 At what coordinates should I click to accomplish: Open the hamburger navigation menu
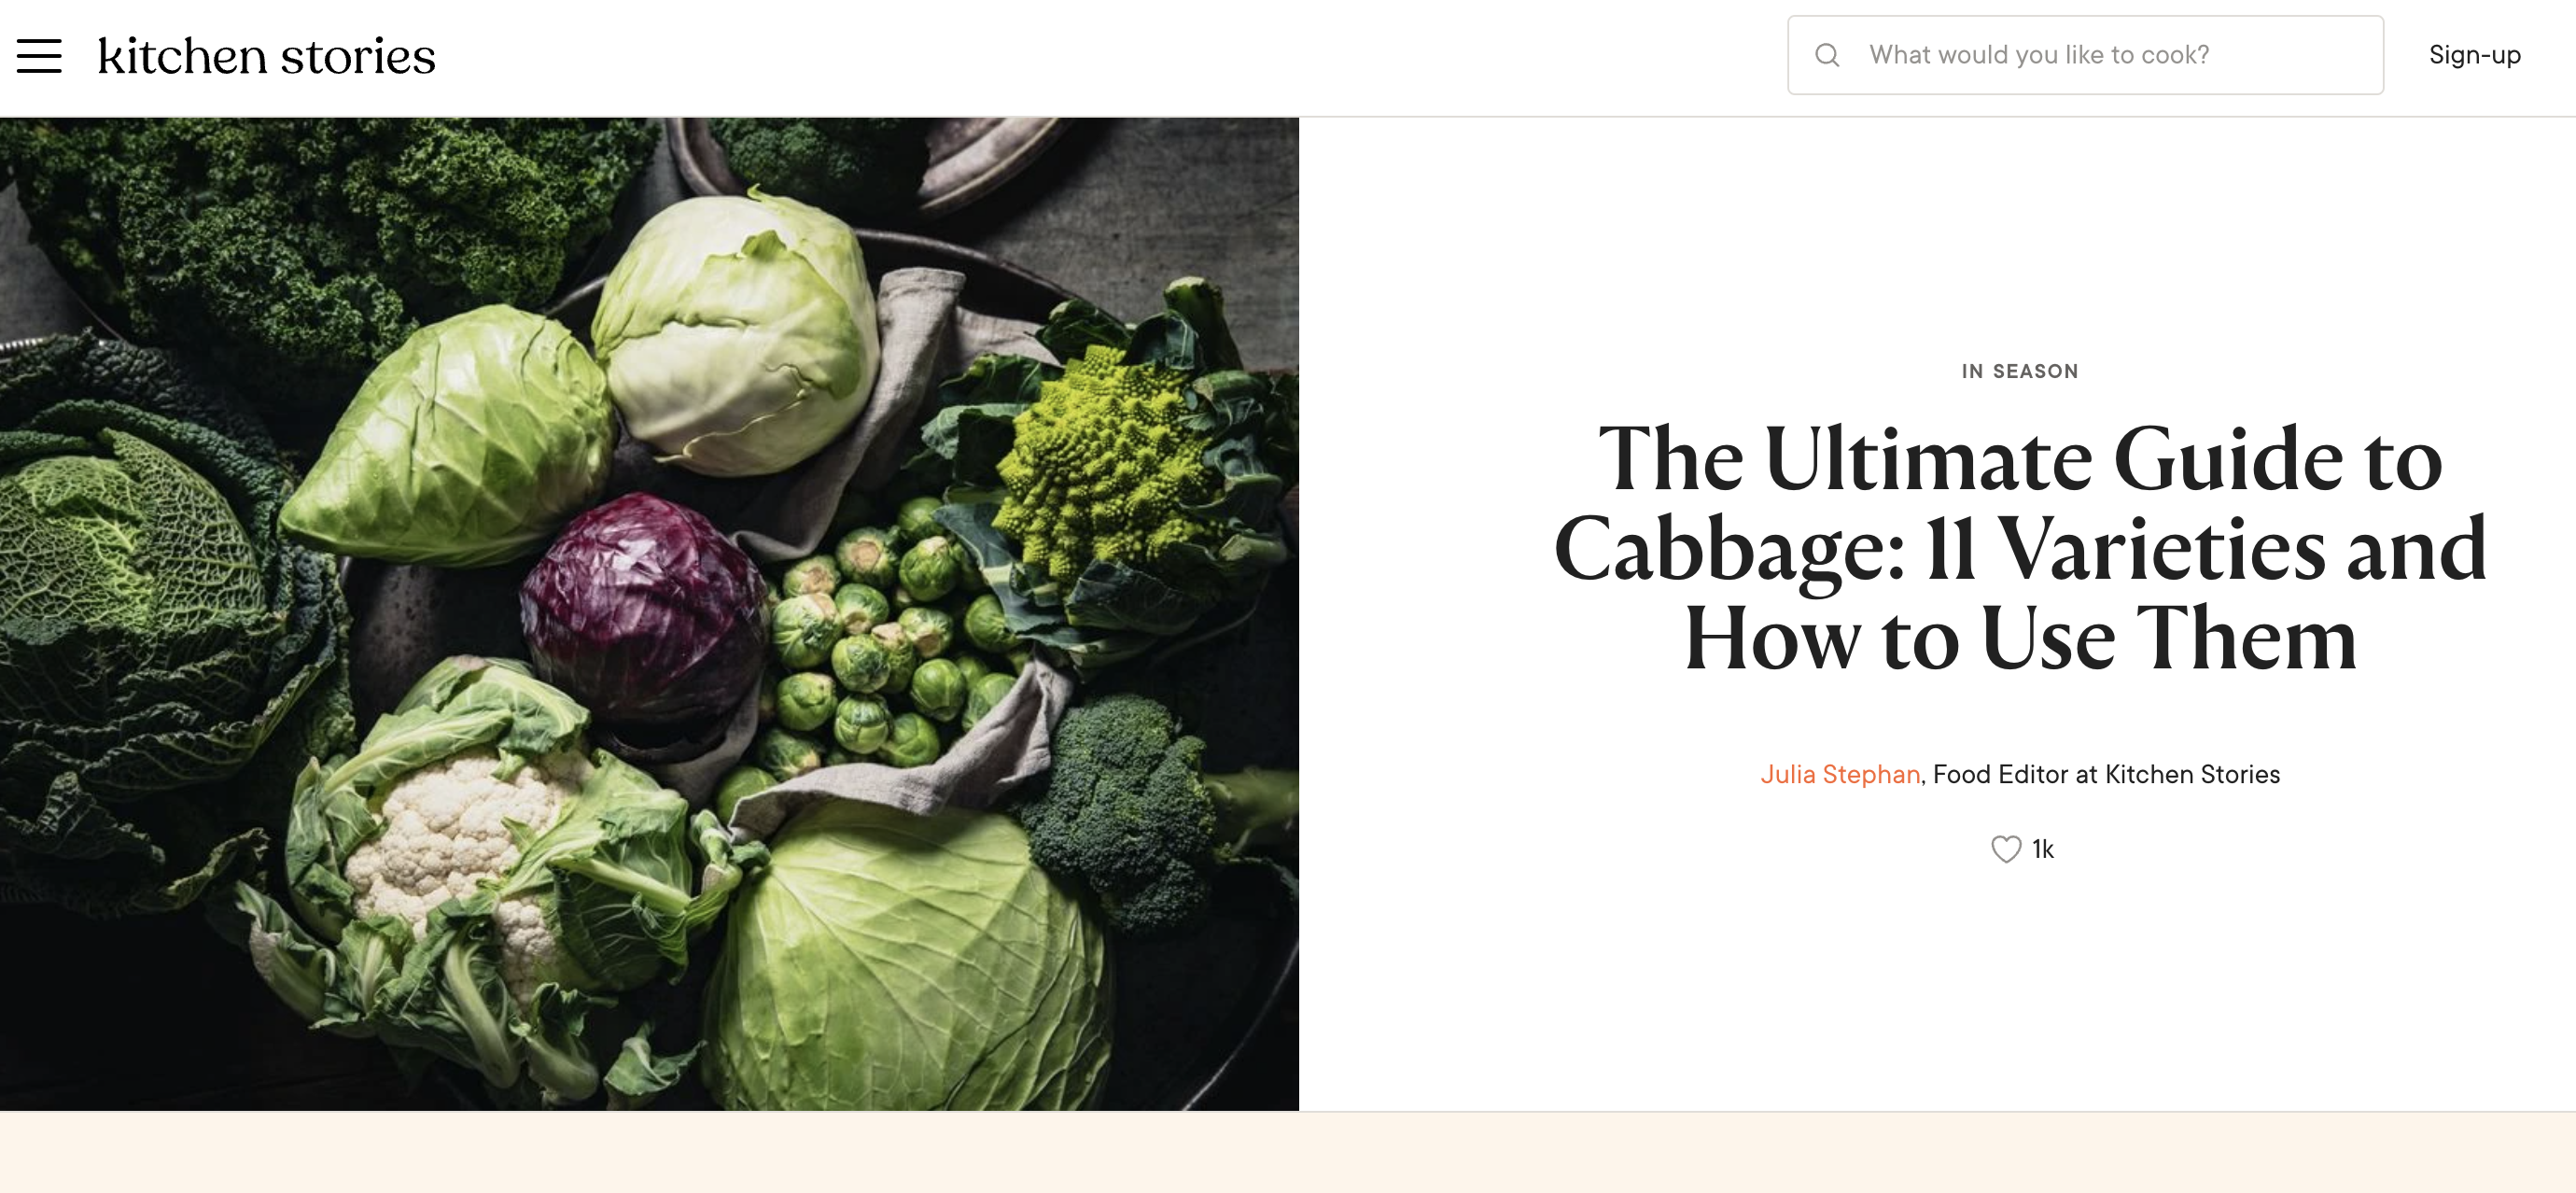coord(39,56)
